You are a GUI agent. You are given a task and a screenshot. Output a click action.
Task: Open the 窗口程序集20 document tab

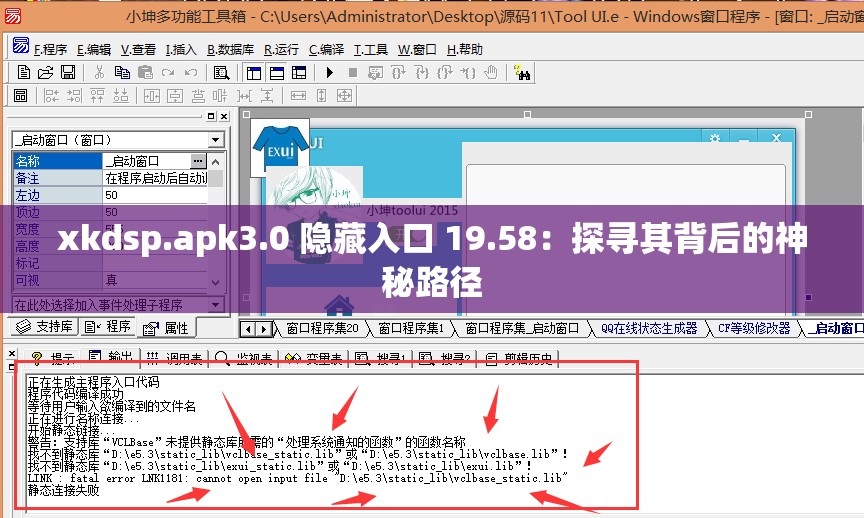[322, 328]
